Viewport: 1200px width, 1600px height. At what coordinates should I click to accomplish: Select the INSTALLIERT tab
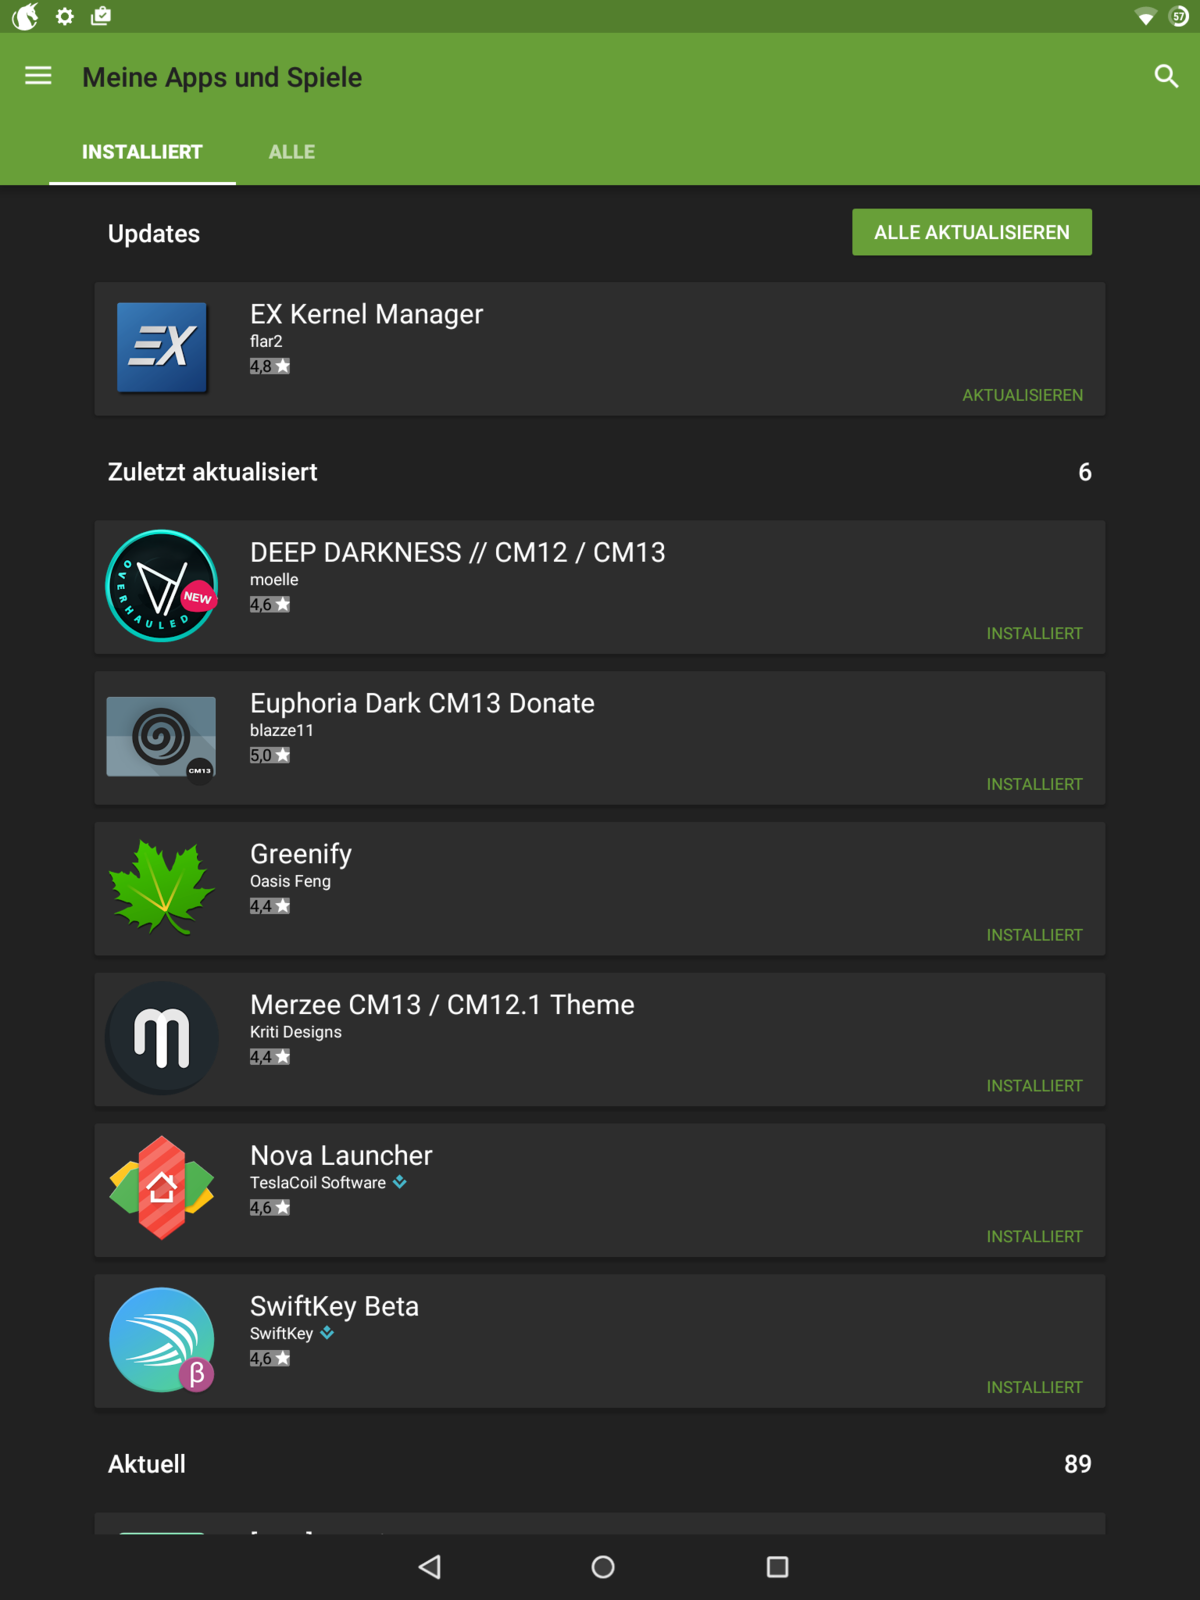pos(142,152)
